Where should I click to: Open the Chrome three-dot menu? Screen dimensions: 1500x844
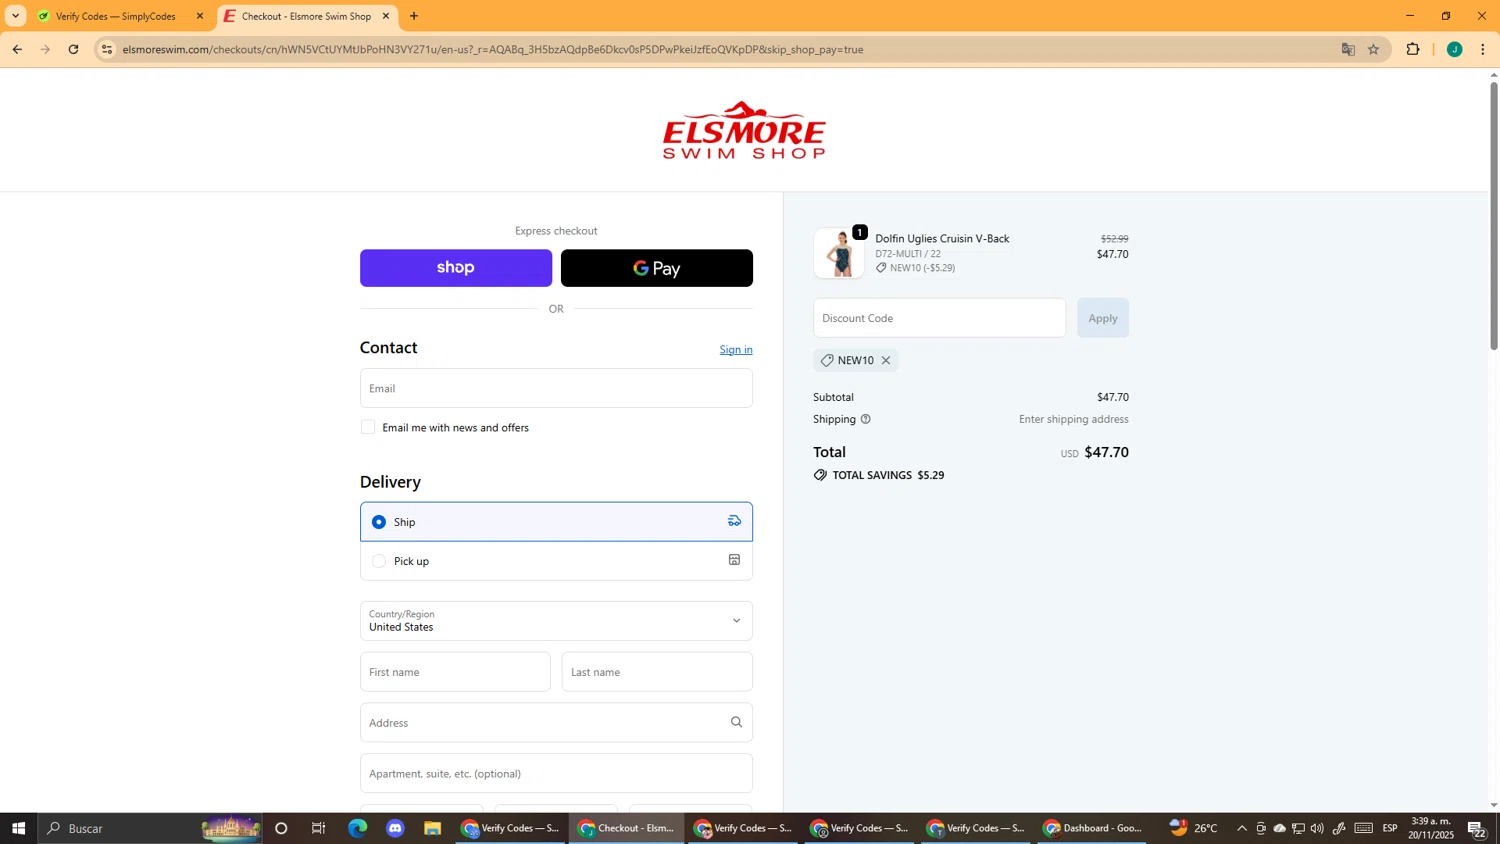[1483, 49]
